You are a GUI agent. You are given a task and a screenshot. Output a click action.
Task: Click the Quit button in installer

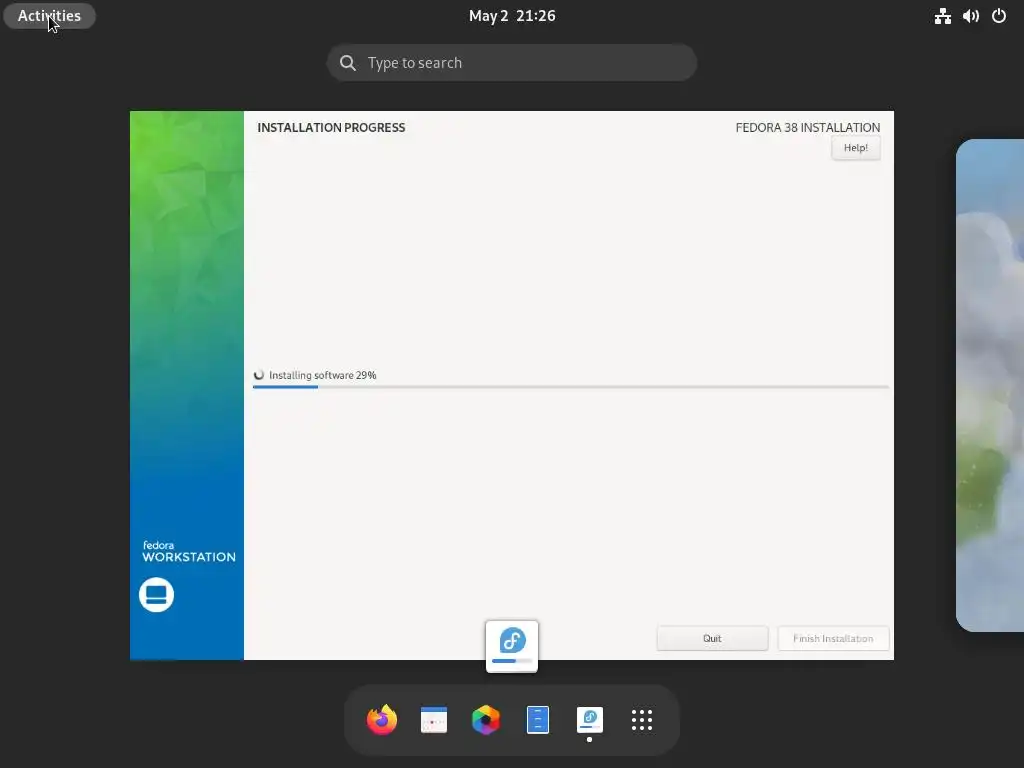click(x=712, y=638)
